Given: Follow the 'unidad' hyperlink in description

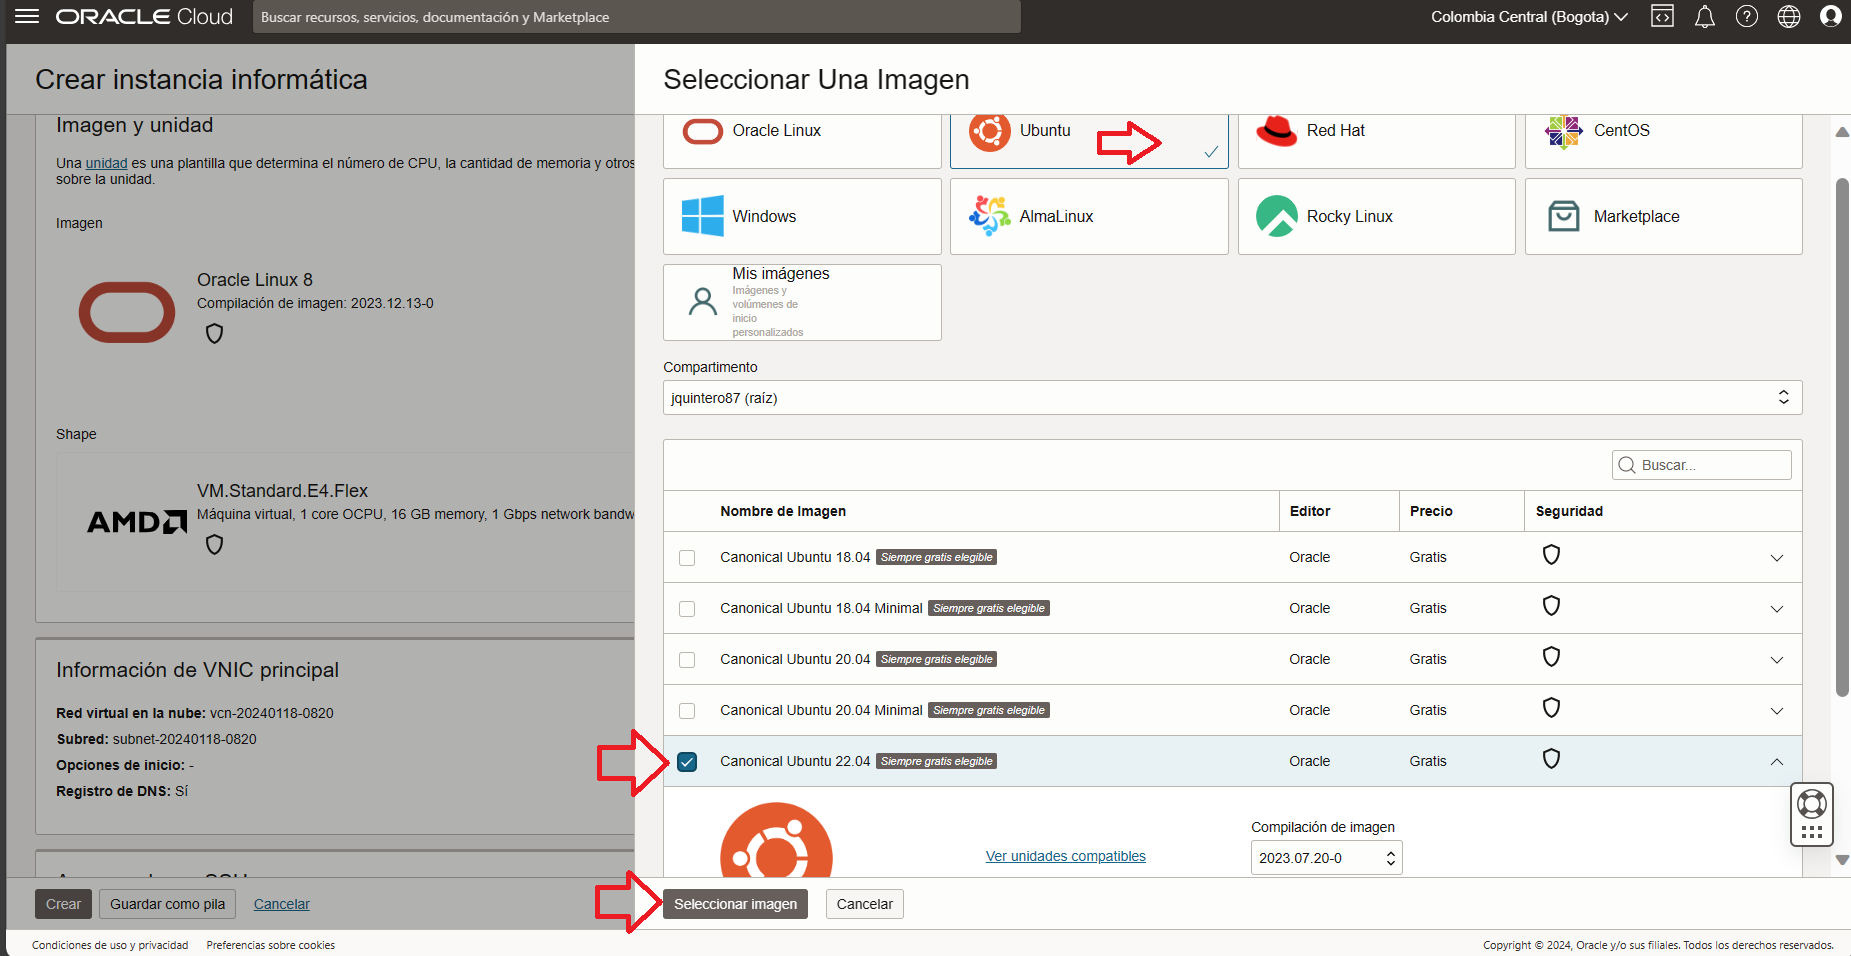Looking at the screenshot, I should click(x=106, y=163).
